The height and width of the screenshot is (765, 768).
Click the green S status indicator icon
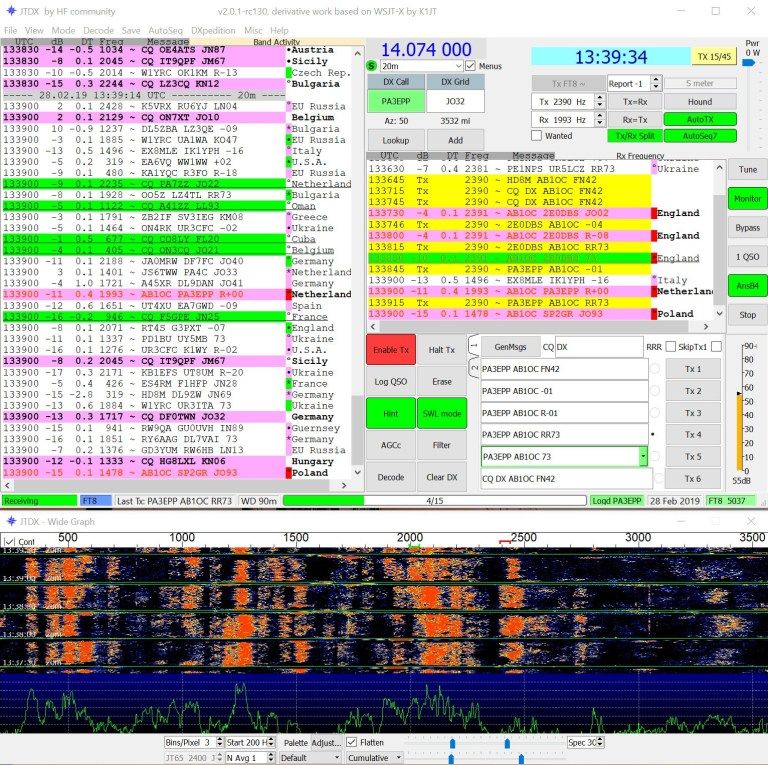click(x=373, y=66)
